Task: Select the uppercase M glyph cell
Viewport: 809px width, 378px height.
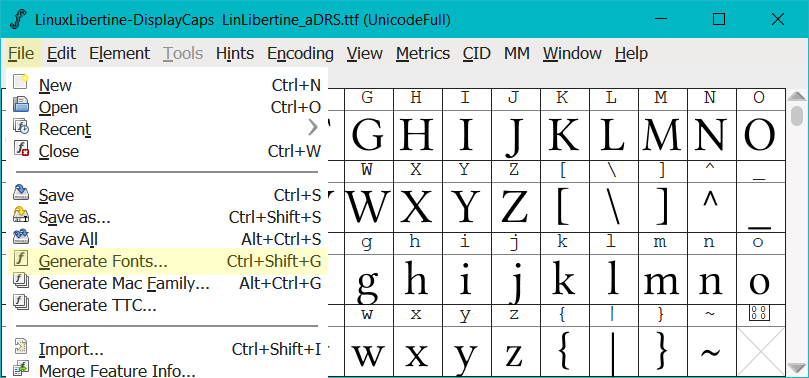Action: 662,135
